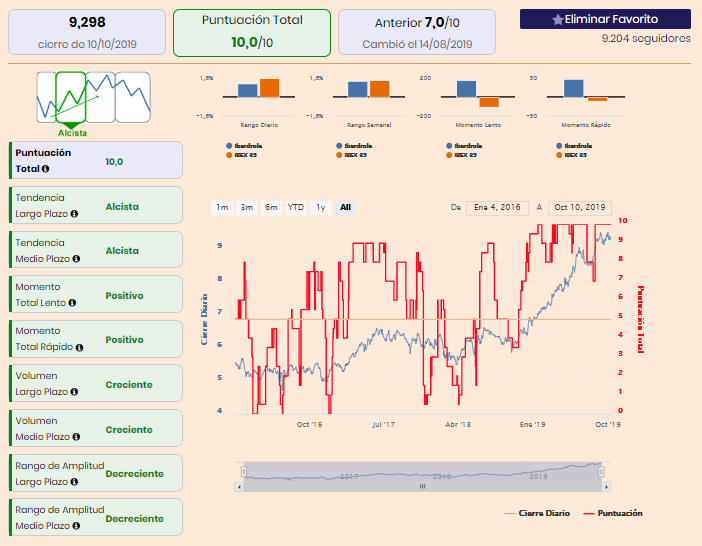This screenshot has height=546, width=702.
Task: Select the YTD range button
Action: (296, 208)
